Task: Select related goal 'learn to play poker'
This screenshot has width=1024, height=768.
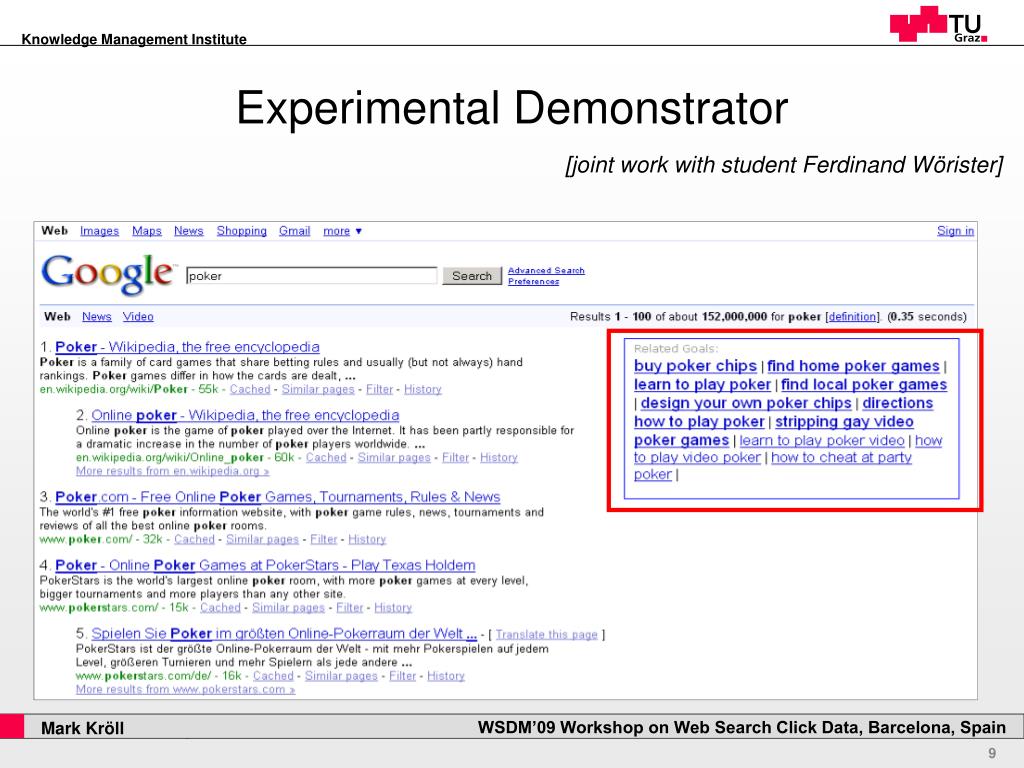Action: click(x=702, y=385)
